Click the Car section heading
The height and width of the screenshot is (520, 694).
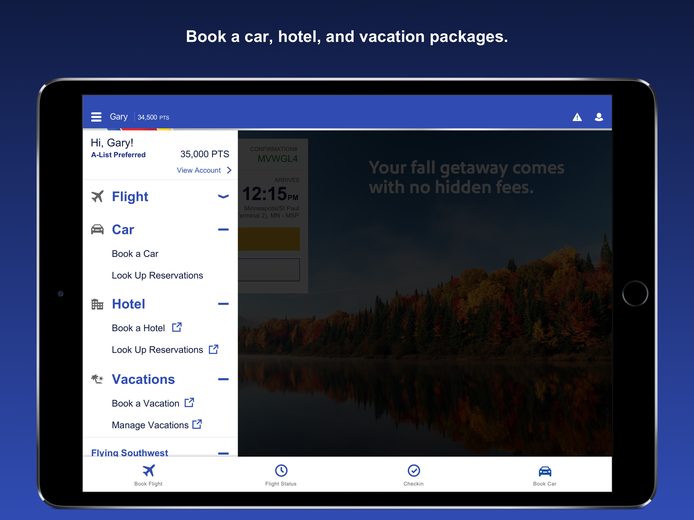(x=123, y=229)
